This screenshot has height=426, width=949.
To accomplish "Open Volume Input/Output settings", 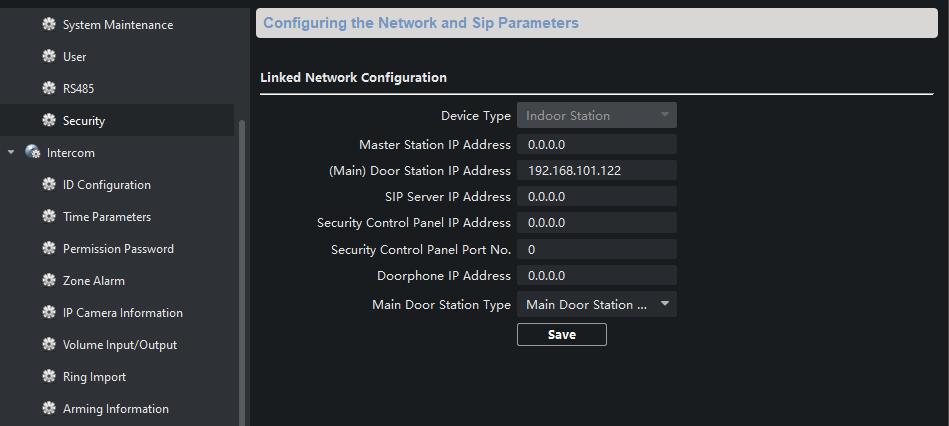I will [119, 344].
